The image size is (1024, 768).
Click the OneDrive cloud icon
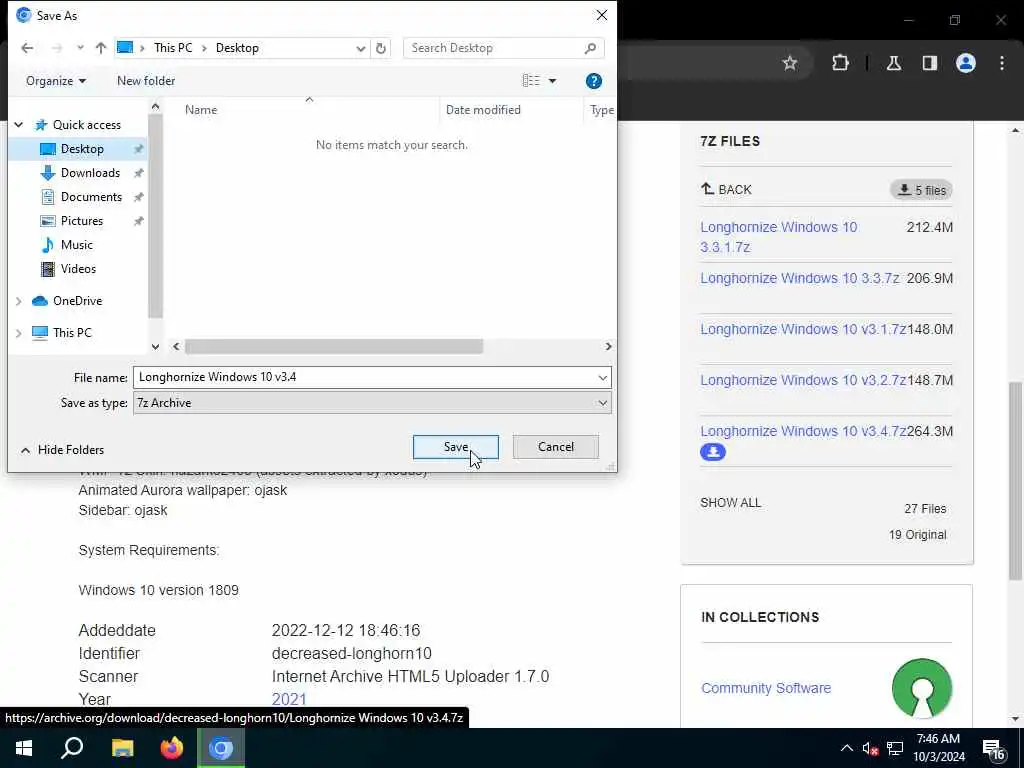(x=40, y=301)
